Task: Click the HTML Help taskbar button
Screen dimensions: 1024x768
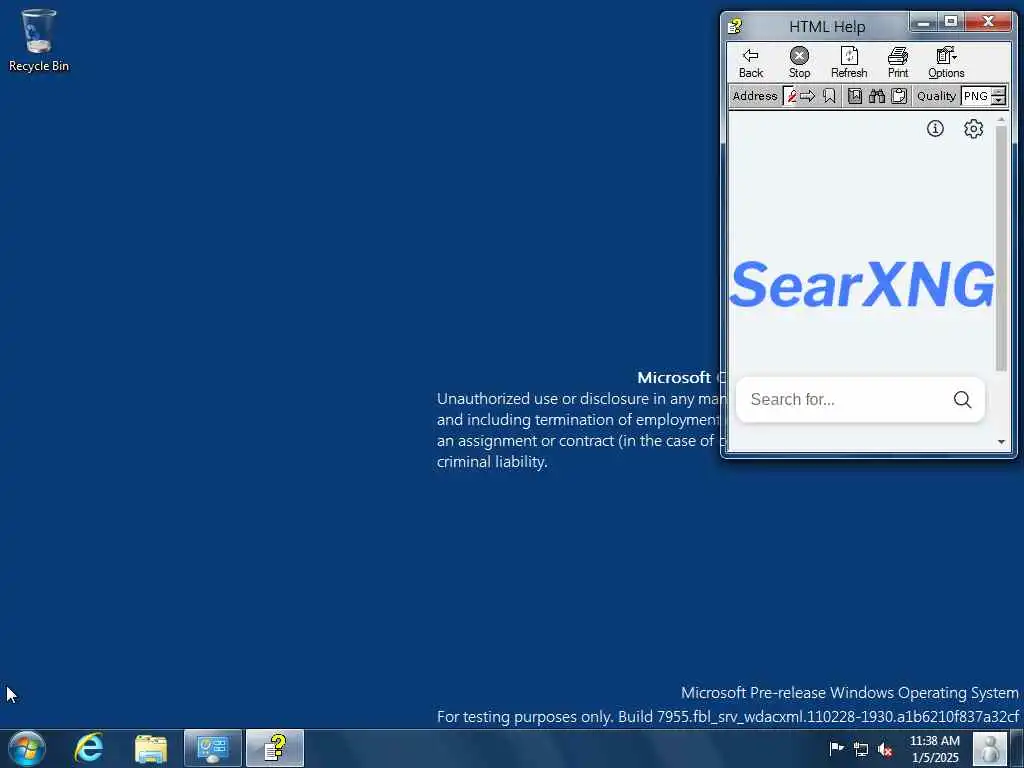Action: tap(275, 748)
